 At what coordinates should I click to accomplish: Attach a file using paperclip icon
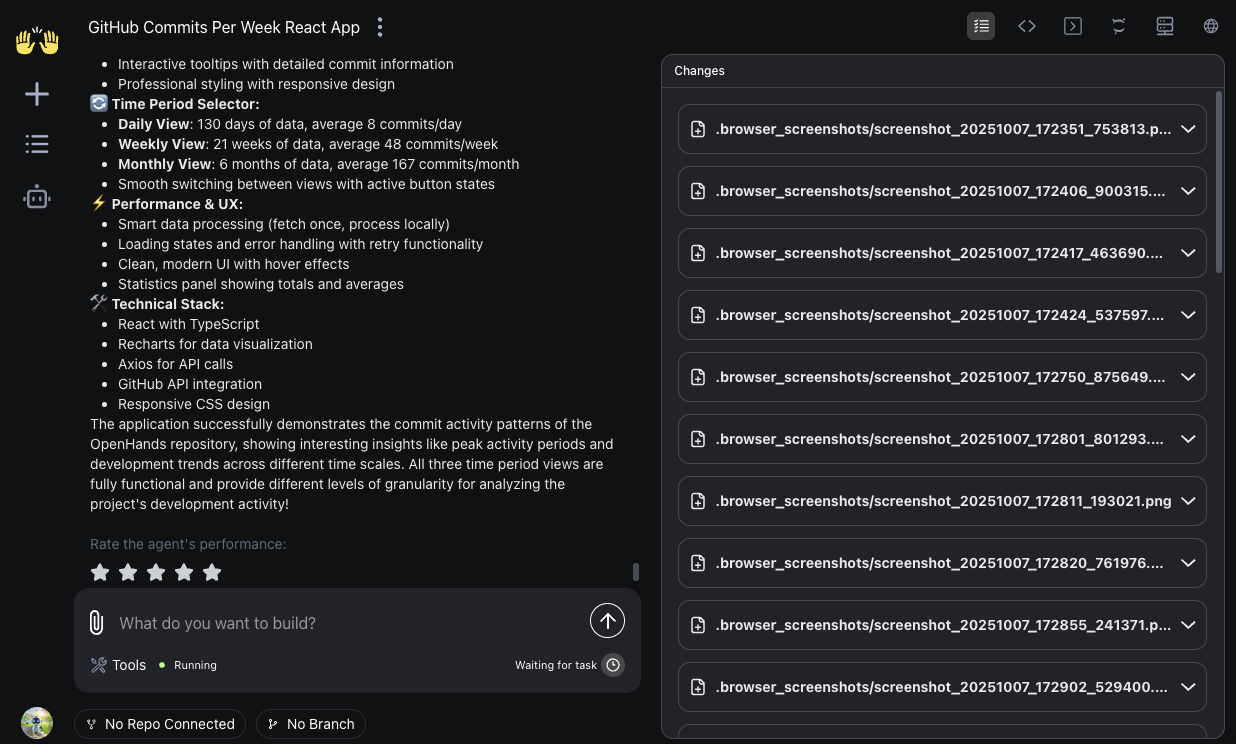tap(96, 623)
